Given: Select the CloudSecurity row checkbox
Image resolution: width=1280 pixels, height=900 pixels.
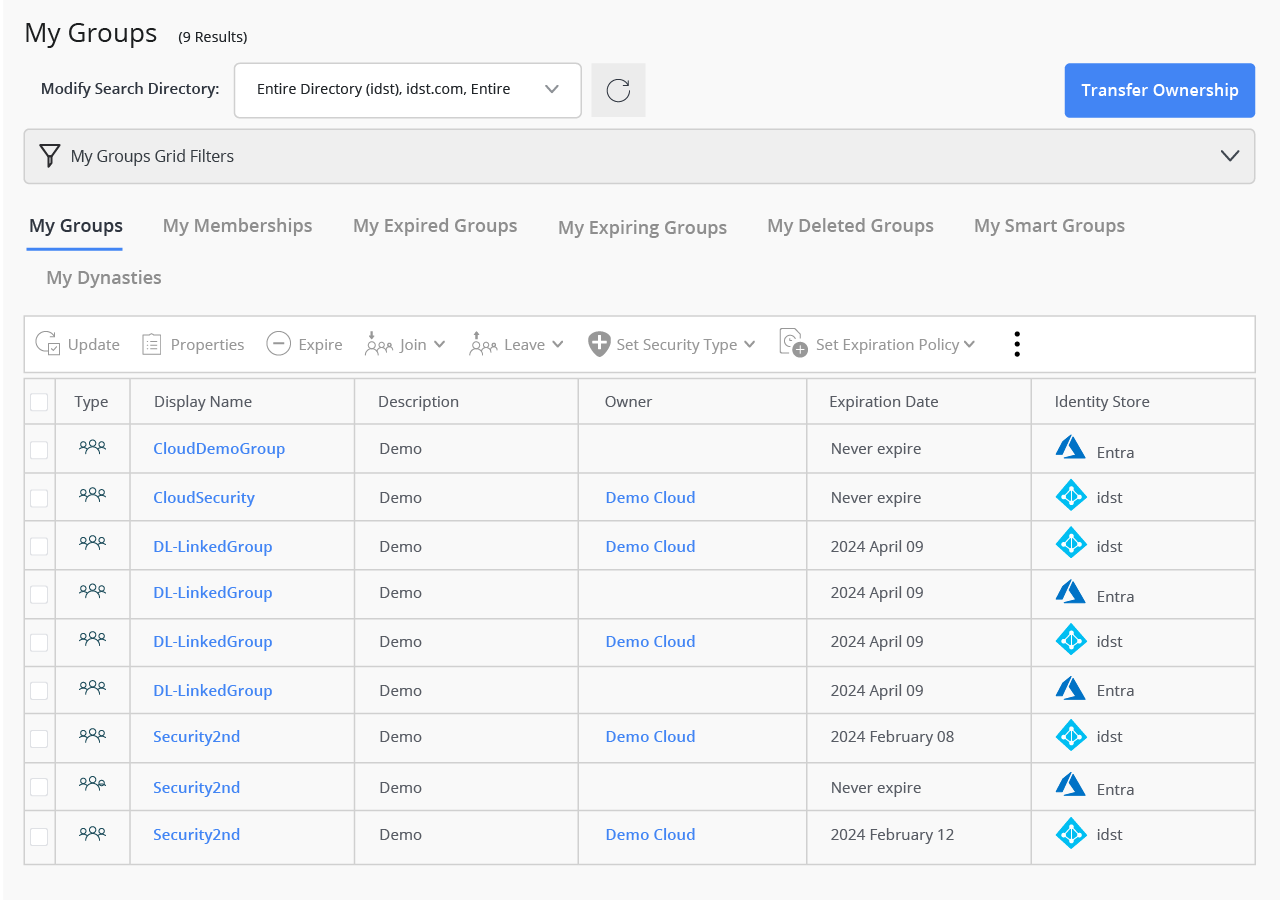Looking at the screenshot, I should point(39,498).
